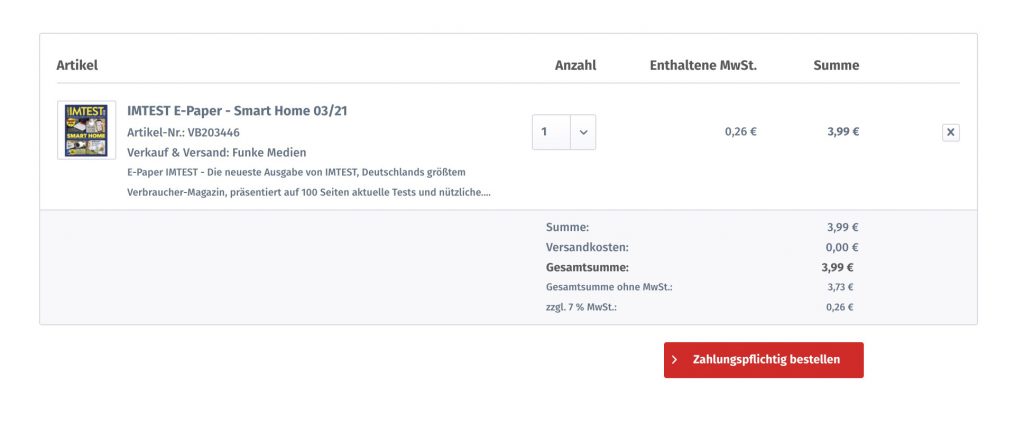Open the quantity dropdown arrow

[583, 132]
